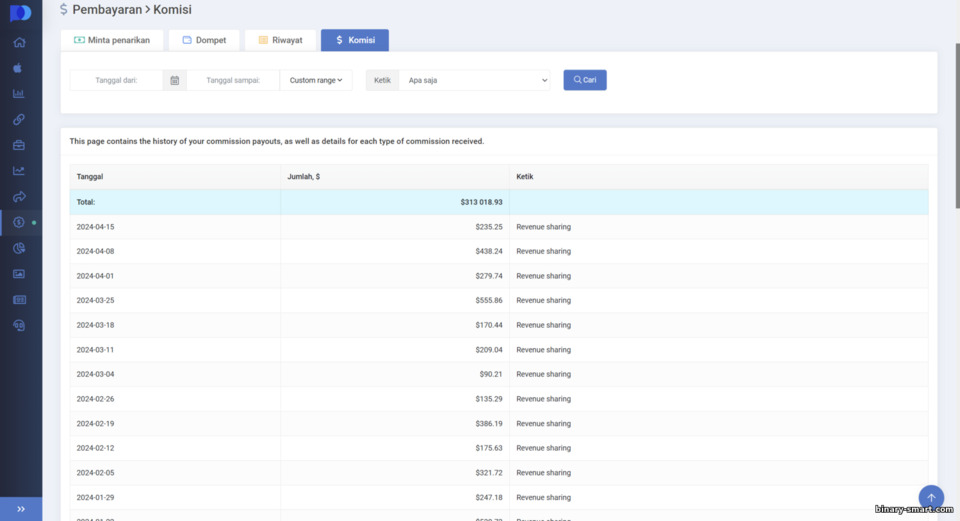The image size is (960, 521).
Task: Open the home icon in sidebar
Action: tap(20, 42)
